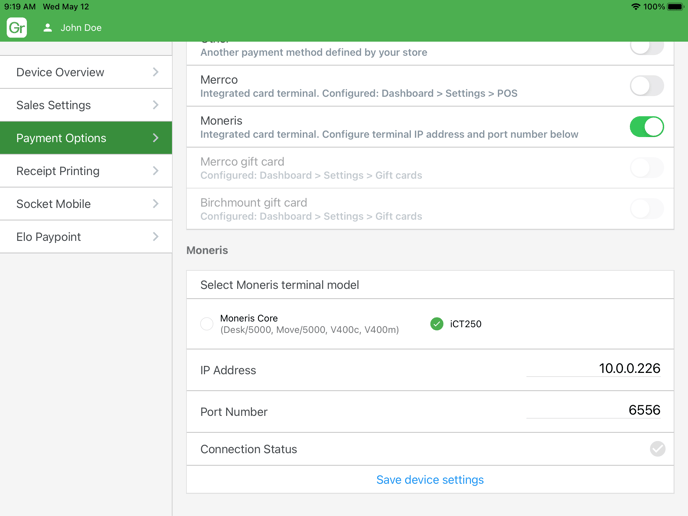Edit the IP Address field
Screen dimensions: 688x516
pos(593,369)
